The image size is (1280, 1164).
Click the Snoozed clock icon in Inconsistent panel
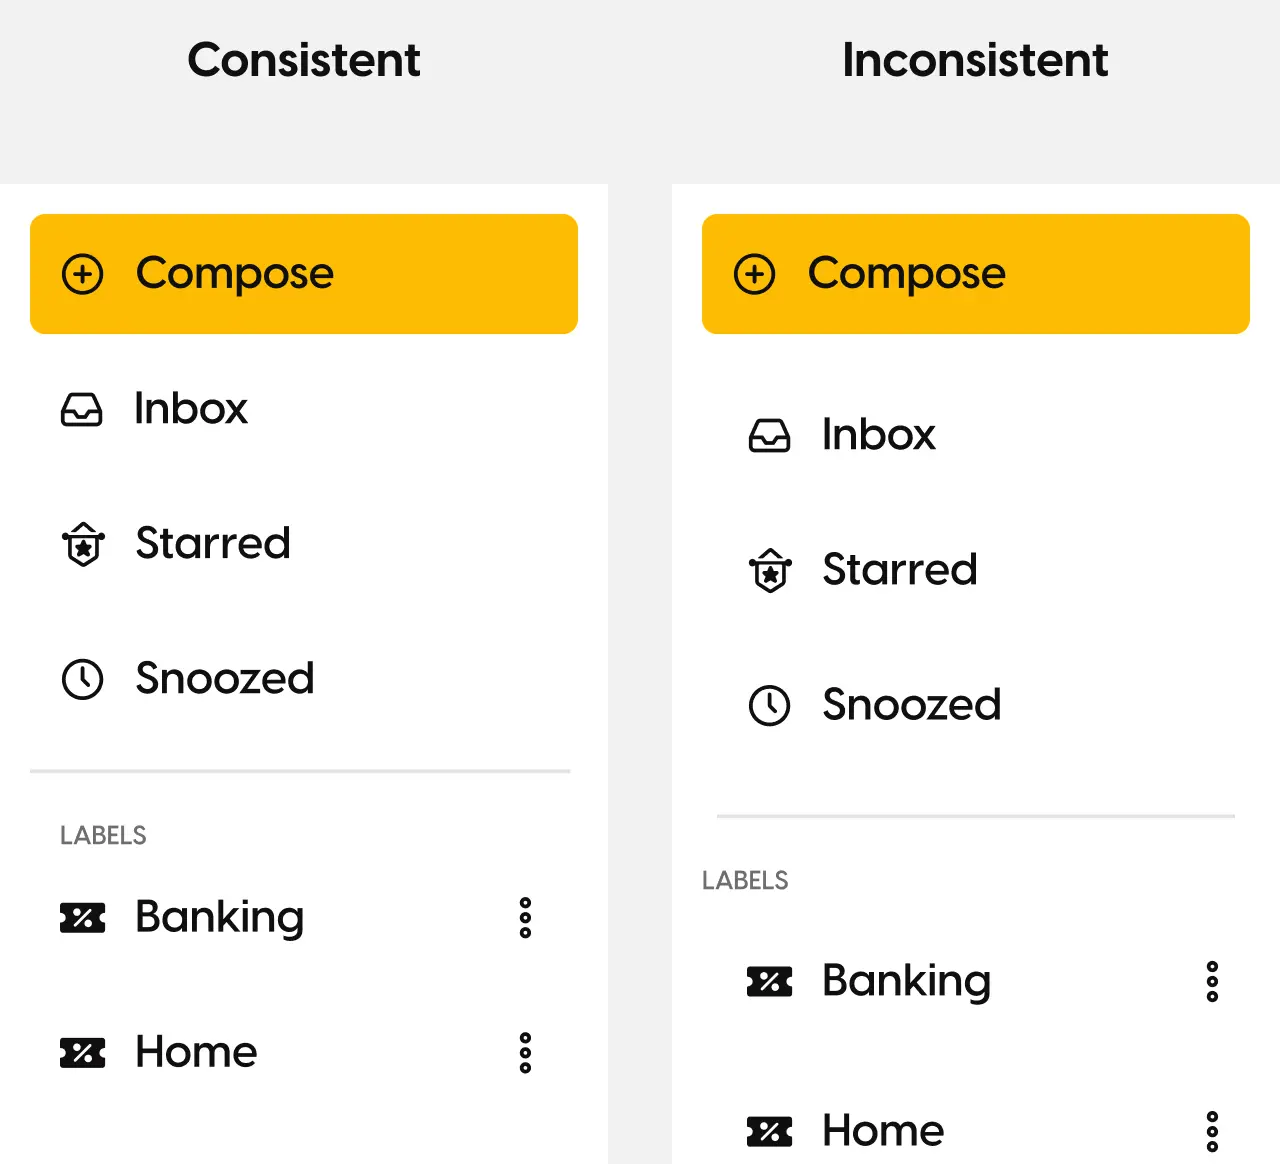[x=770, y=705]
